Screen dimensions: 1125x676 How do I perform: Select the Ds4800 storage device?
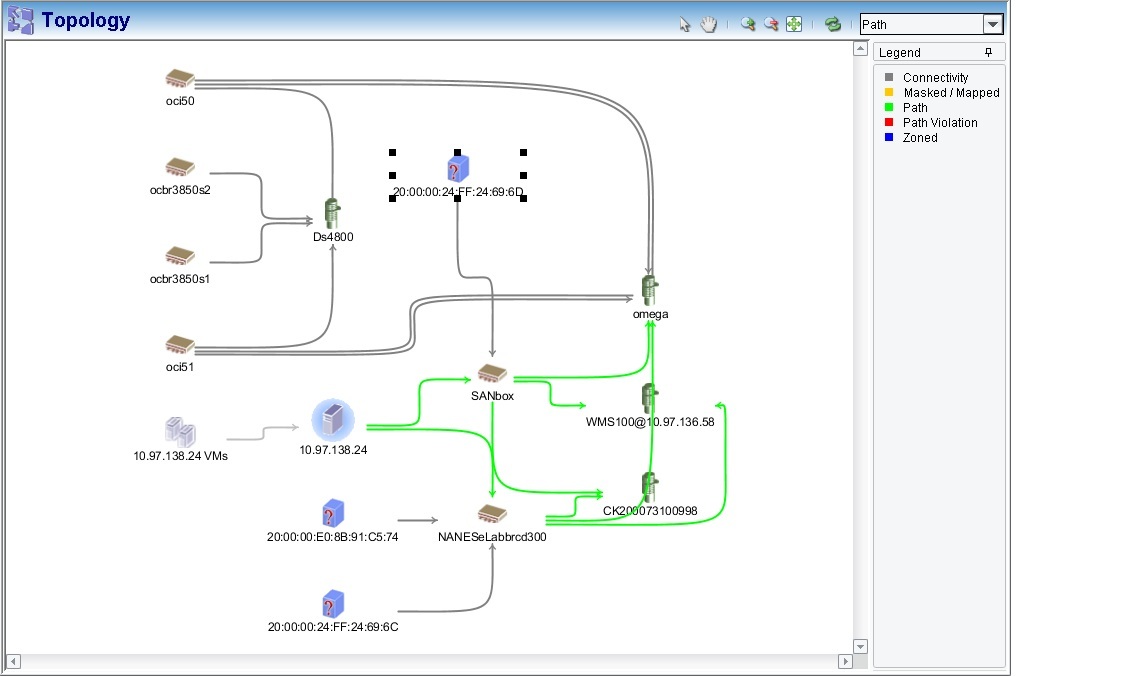click(x=333, y=213)
